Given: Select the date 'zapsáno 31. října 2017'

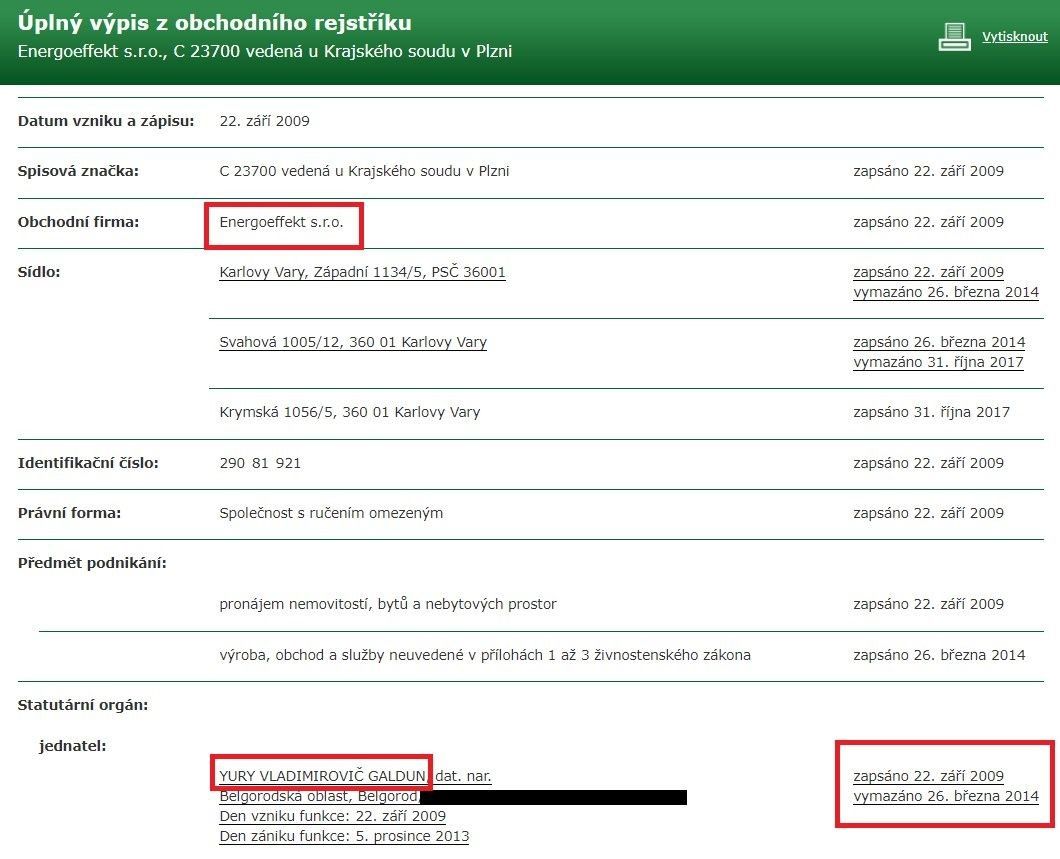Looking at the screenshot, I should pyautogui.click(x=931, y=412).
